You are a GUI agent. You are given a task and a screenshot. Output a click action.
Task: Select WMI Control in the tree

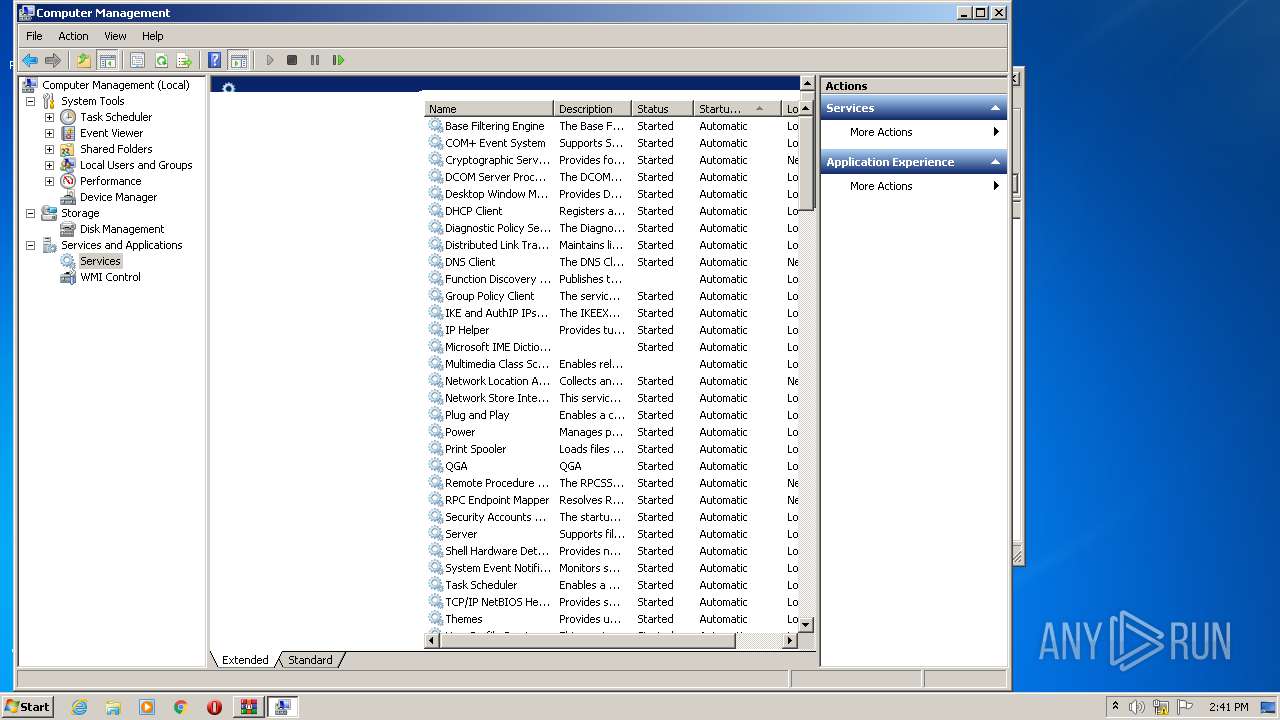pyautogui.click(x=110, y=277)
